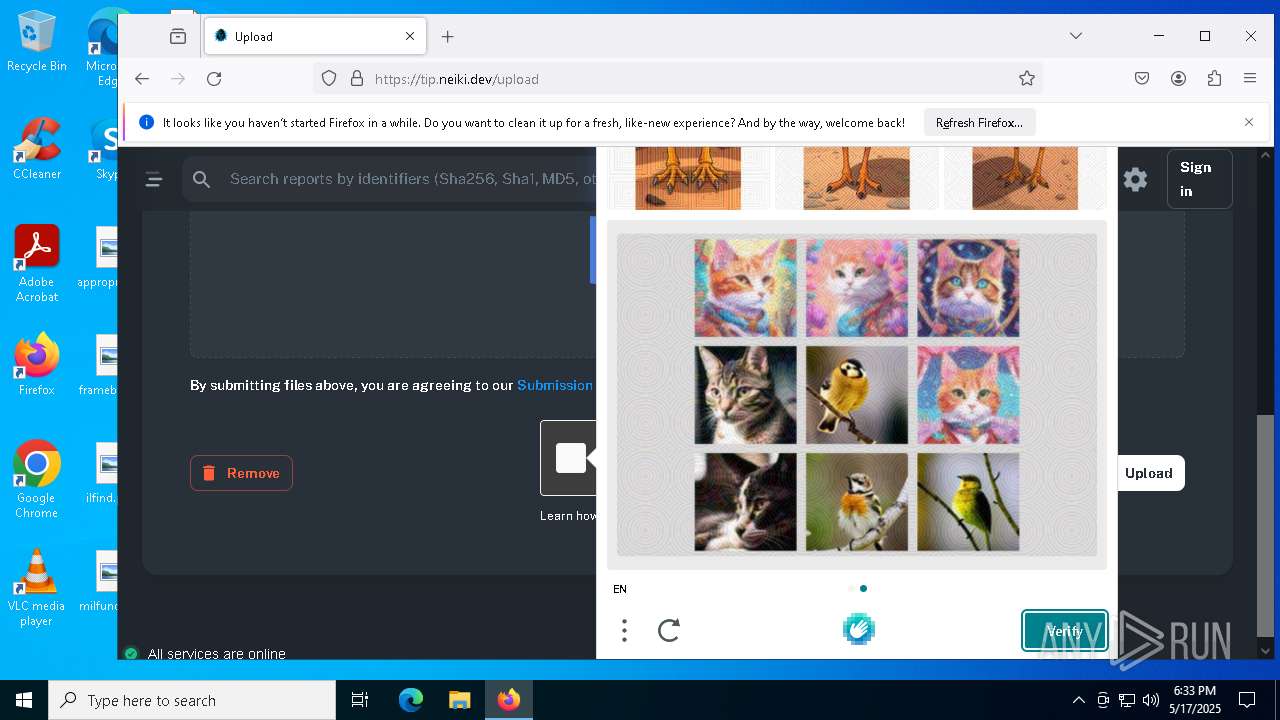This screenshot has width=1280, height=720.
Task: Click the hCaptcha hand logo
Action: 859,629
